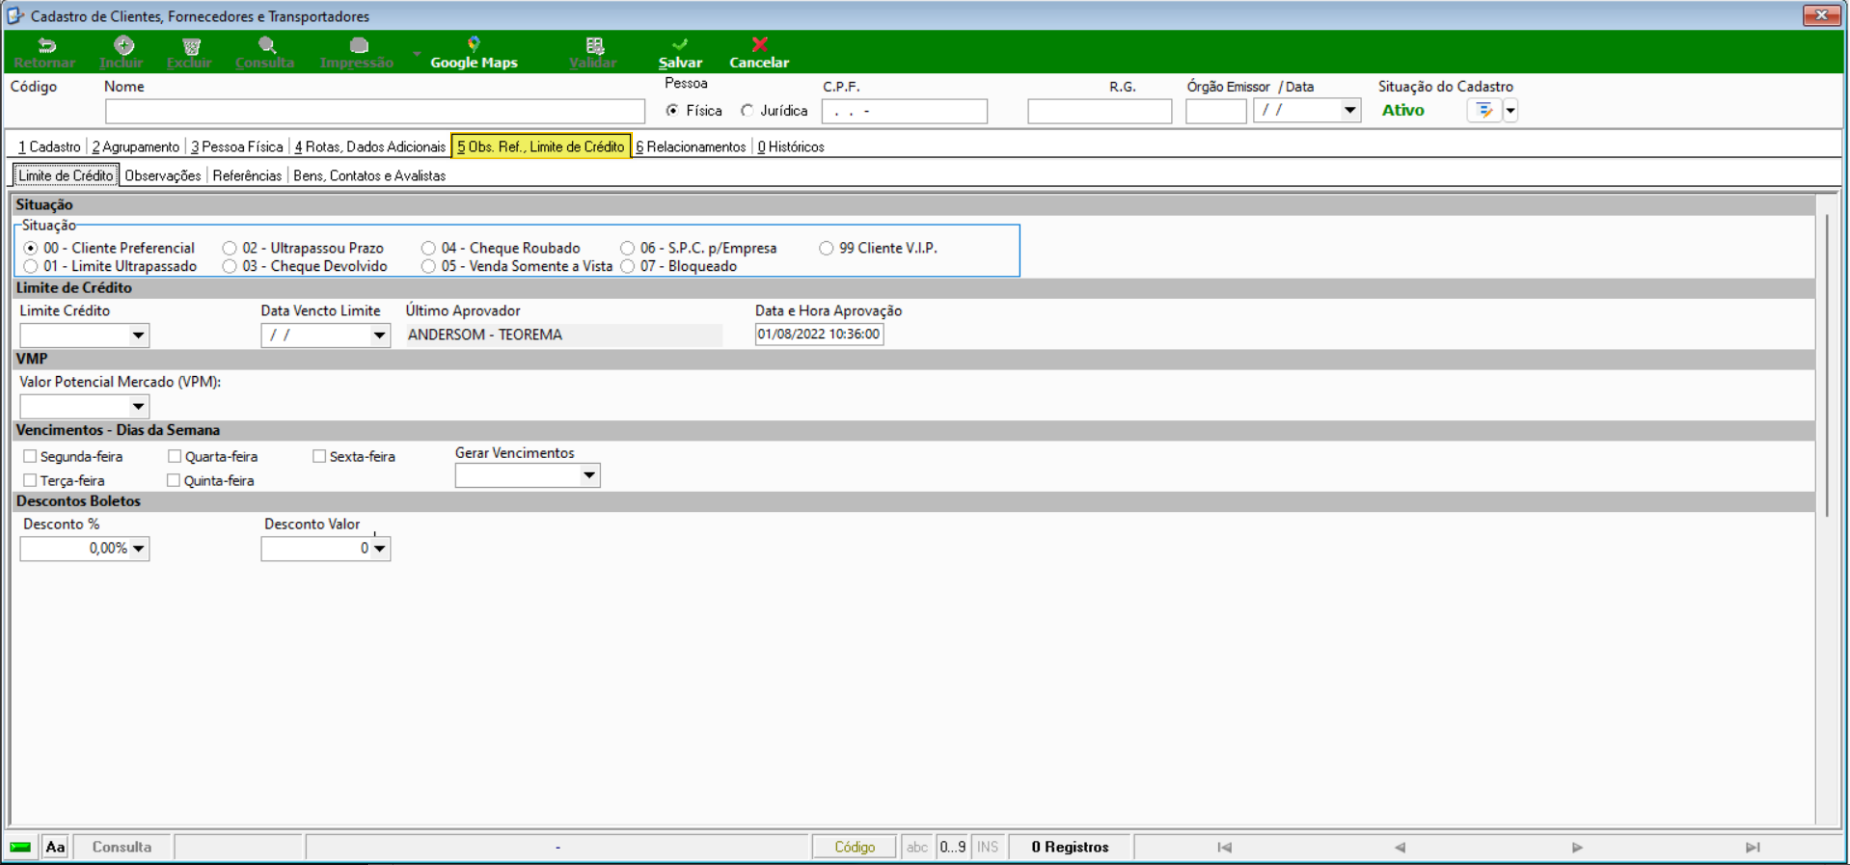Open Data Vencto Limite date picker
Viewport: 1850px width, 865px height.
click(379, 335)
